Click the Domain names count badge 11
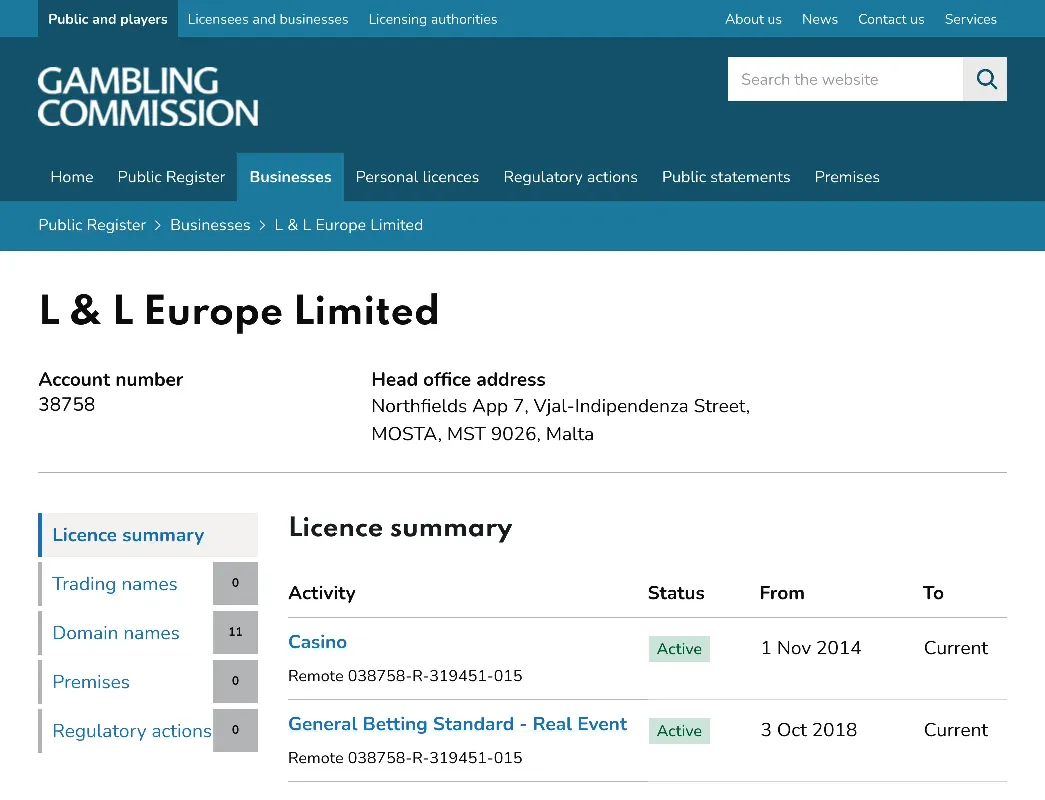The width and height of the screenshot is (1045, 800). [x=235, y=632]
